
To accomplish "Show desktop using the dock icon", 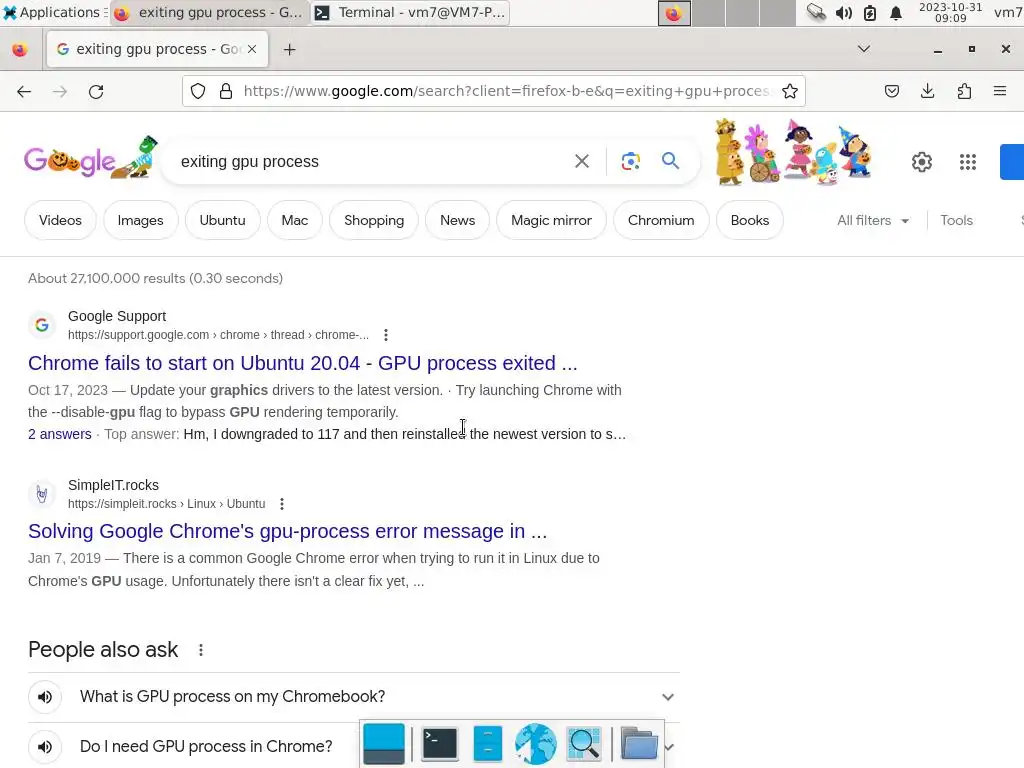I will pyautogui.click(x=383, y=744).
